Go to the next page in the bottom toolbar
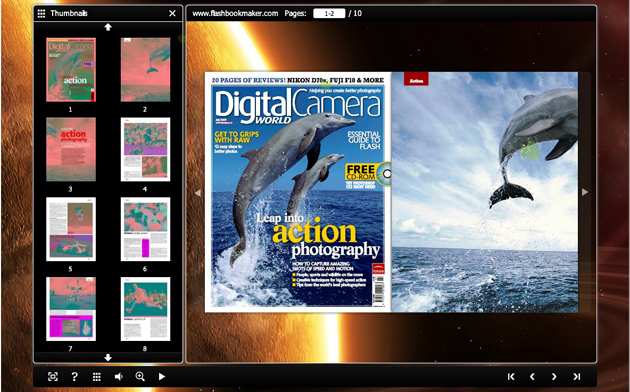 point(554,376)
